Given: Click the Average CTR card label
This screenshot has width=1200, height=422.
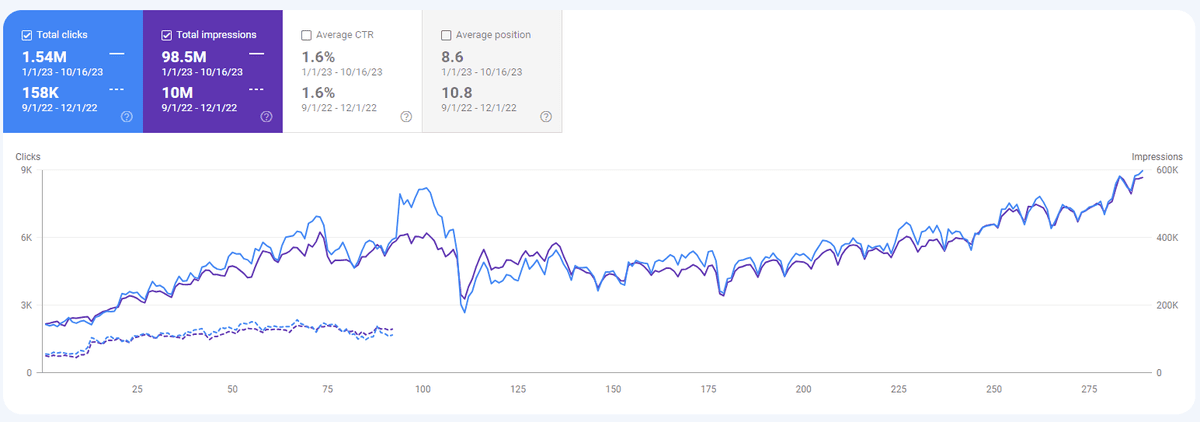Looking at the screenshot, I should click(346, 35).
